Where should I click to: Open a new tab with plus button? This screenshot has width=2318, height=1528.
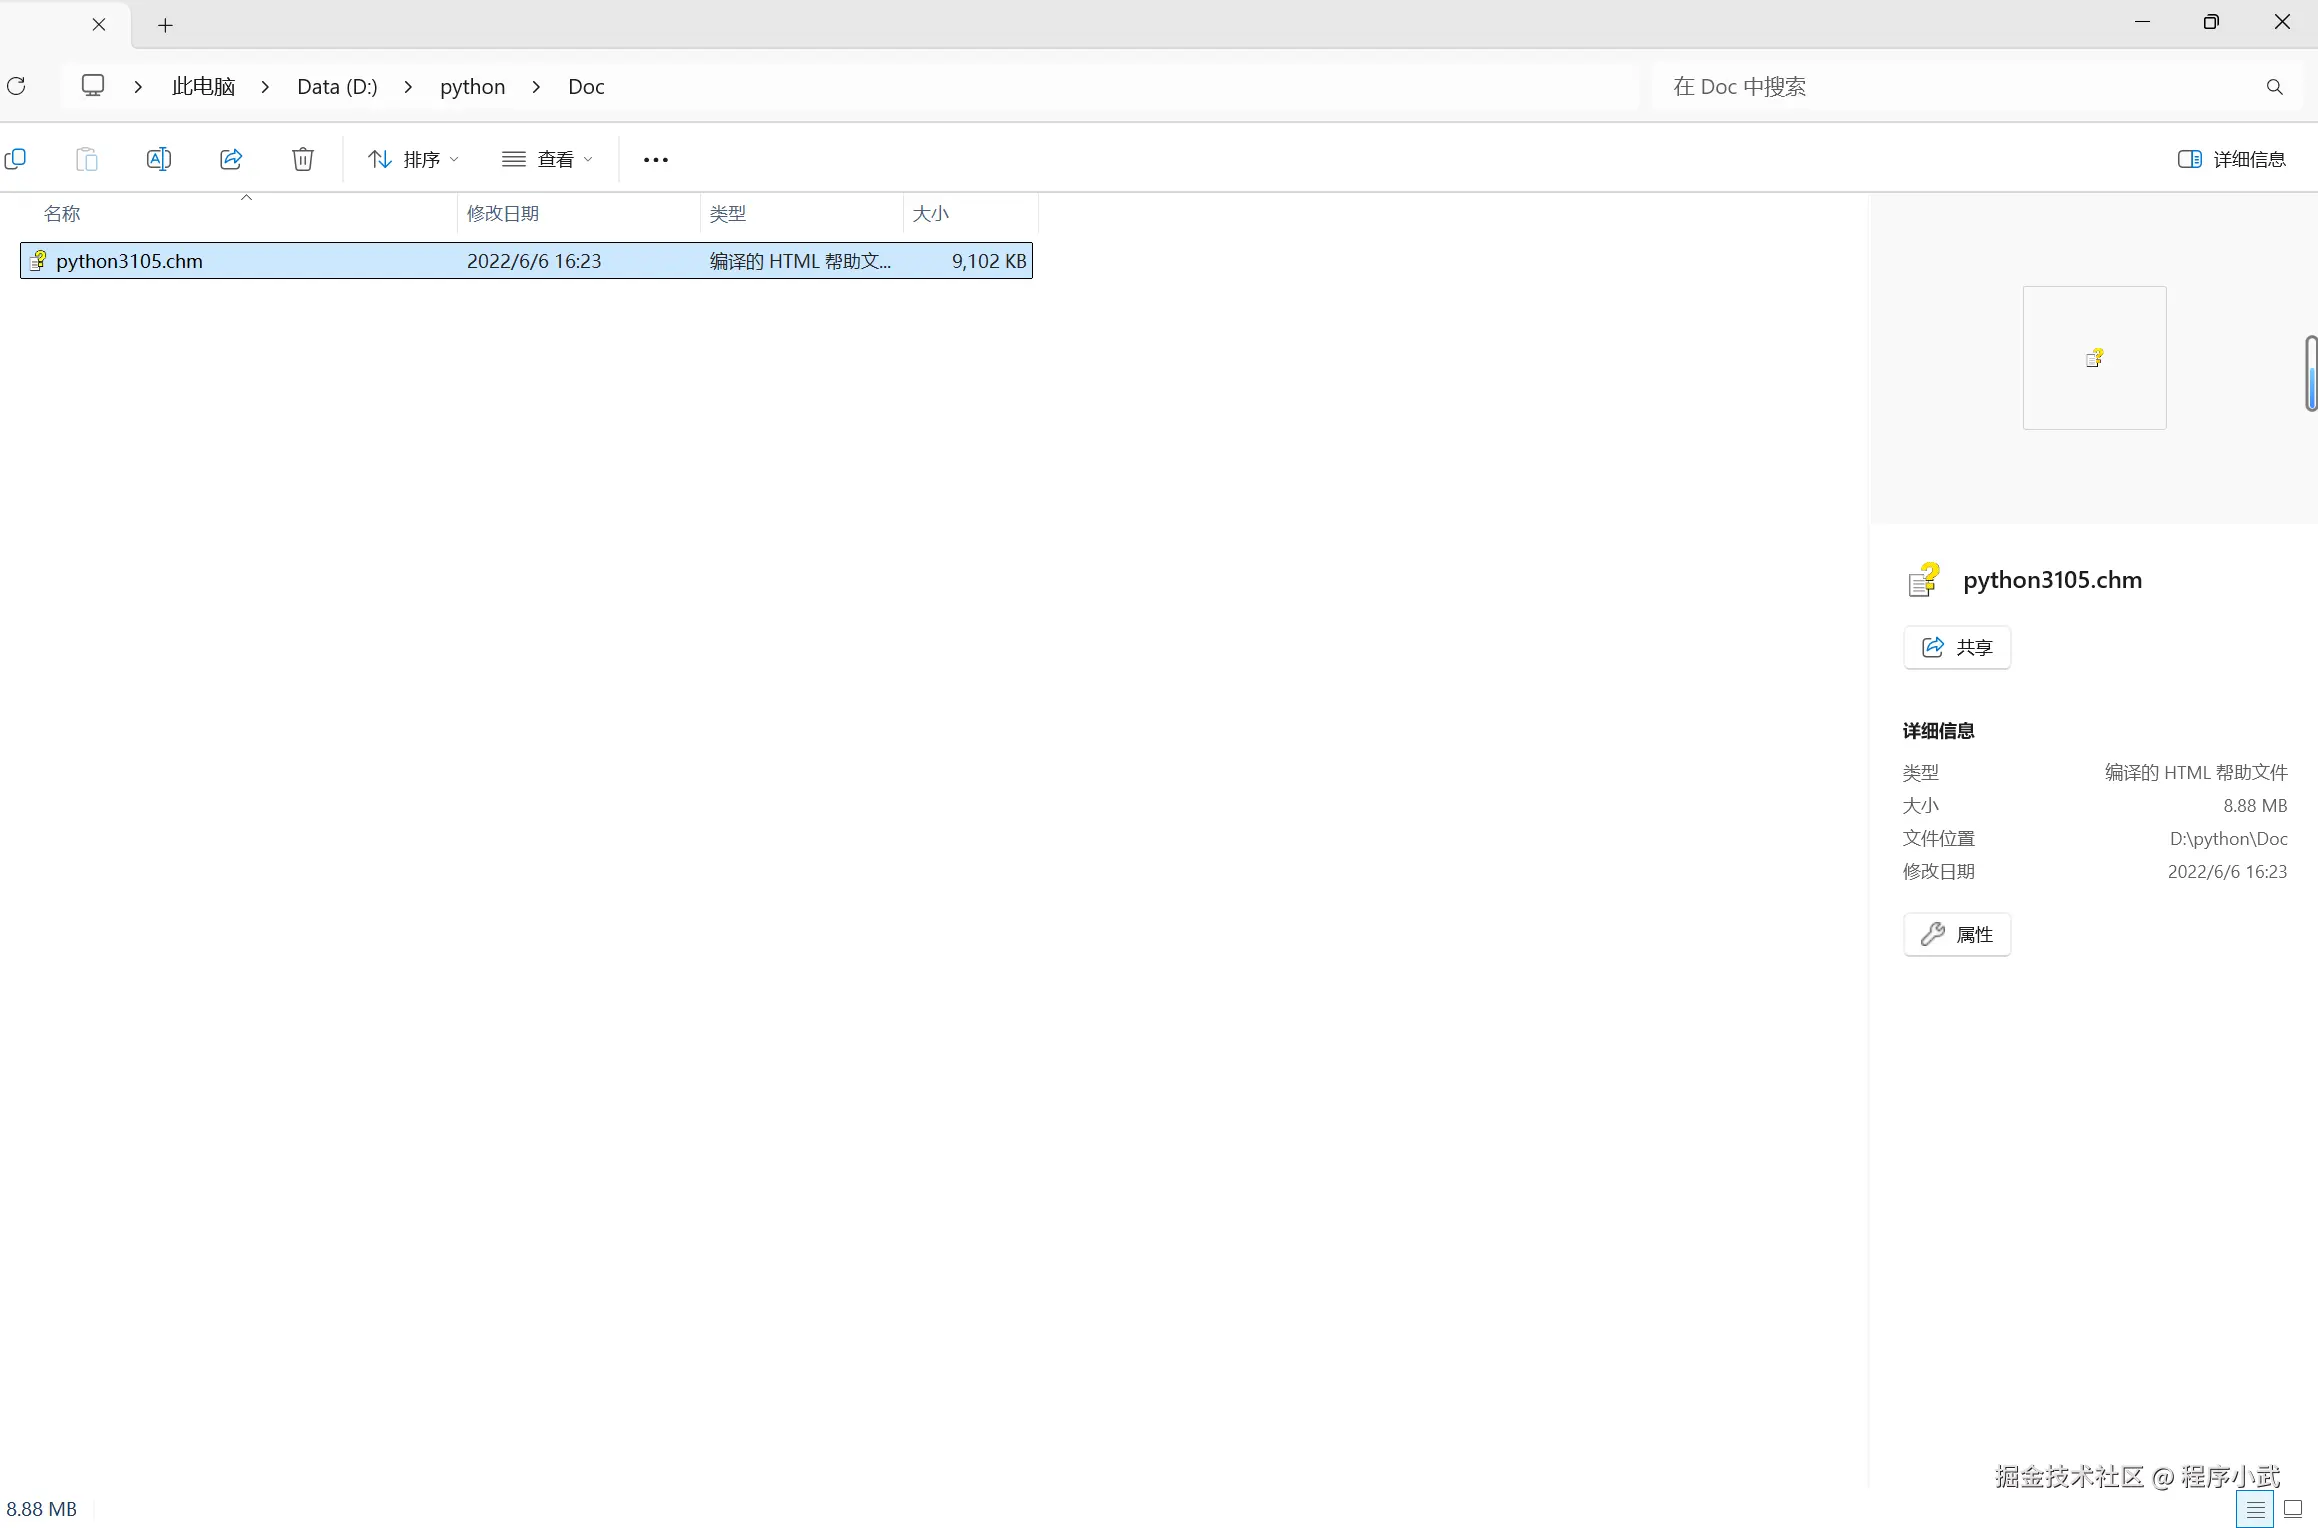[x=166, y=25]
